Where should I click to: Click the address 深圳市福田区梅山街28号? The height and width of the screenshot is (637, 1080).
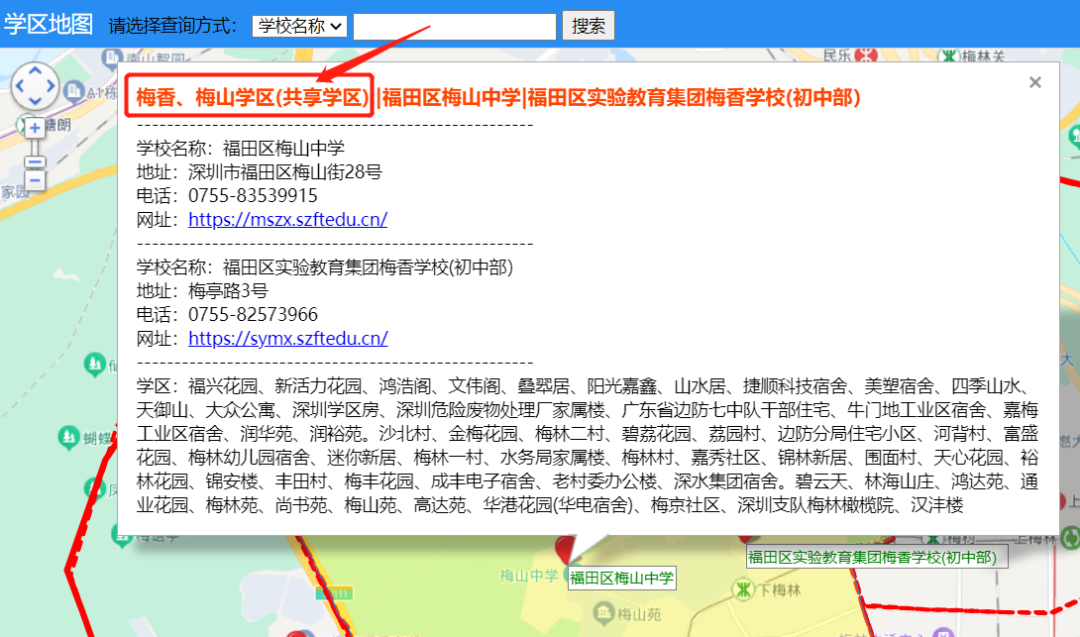[x=285, y=172]
